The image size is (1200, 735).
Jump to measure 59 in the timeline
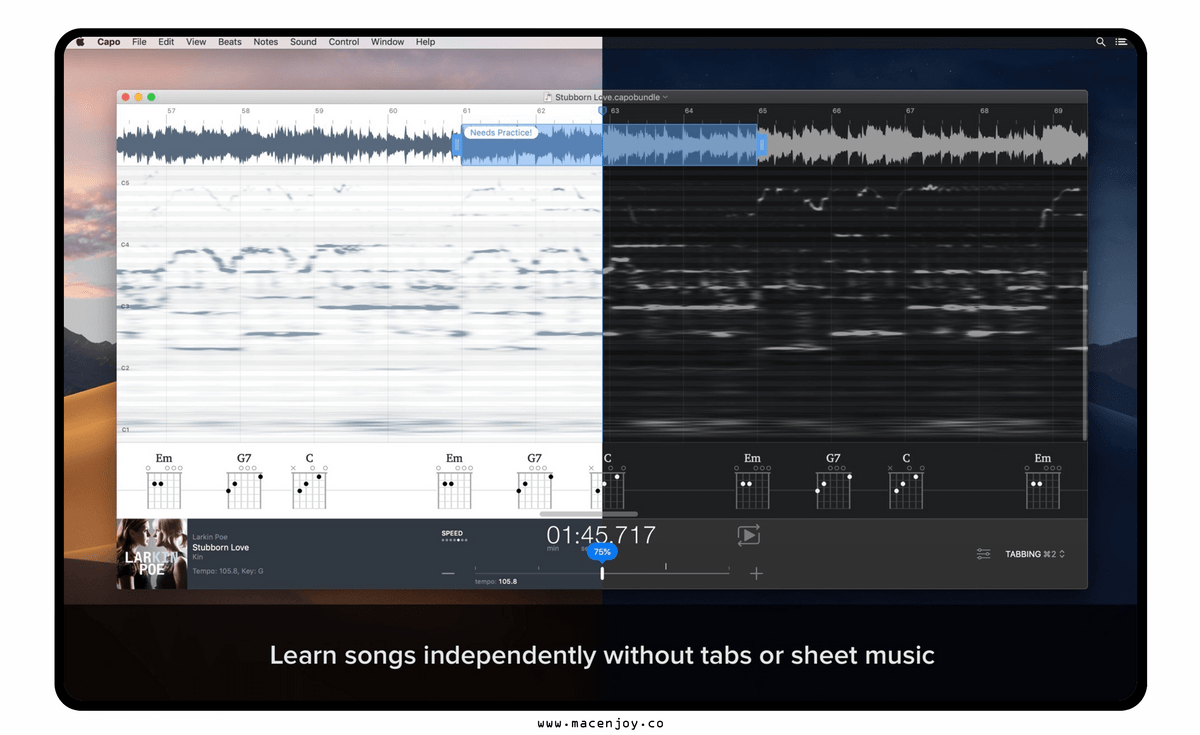320,110
